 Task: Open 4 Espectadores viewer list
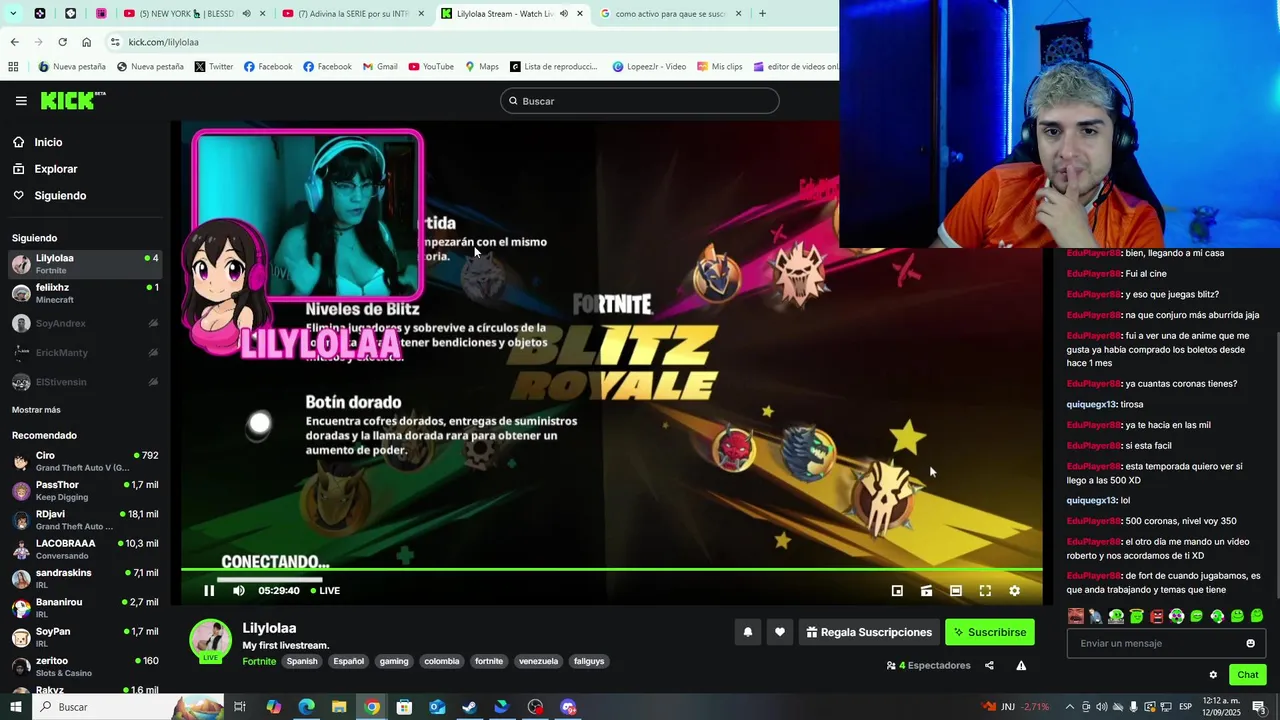(x=929, y=666)
